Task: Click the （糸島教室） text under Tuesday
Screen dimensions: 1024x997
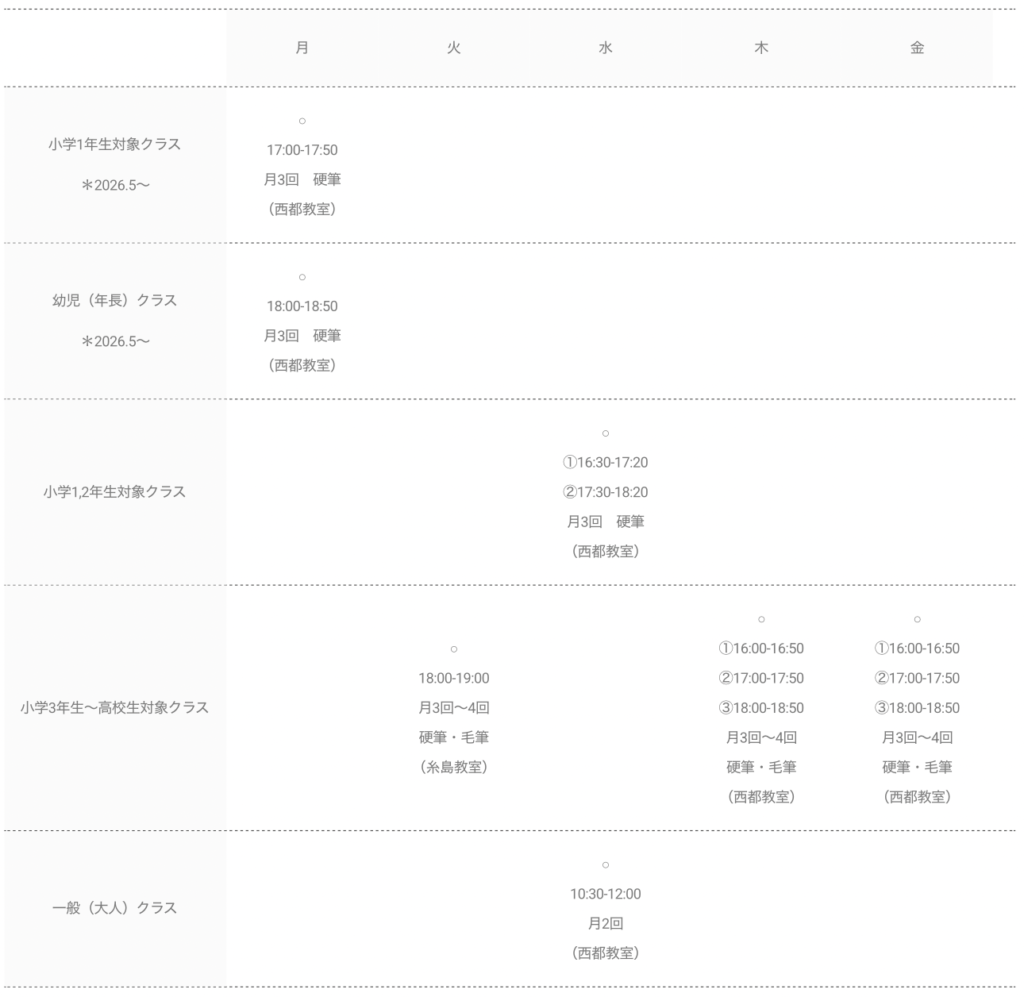Action: click(x=454, y=768)
